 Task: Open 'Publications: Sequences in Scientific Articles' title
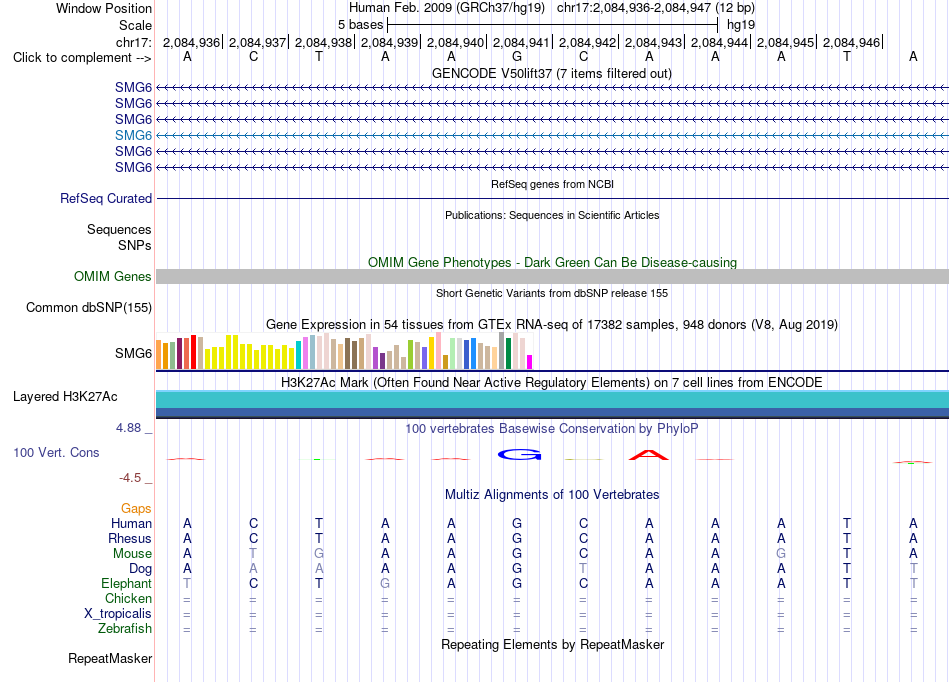[552, 215]
